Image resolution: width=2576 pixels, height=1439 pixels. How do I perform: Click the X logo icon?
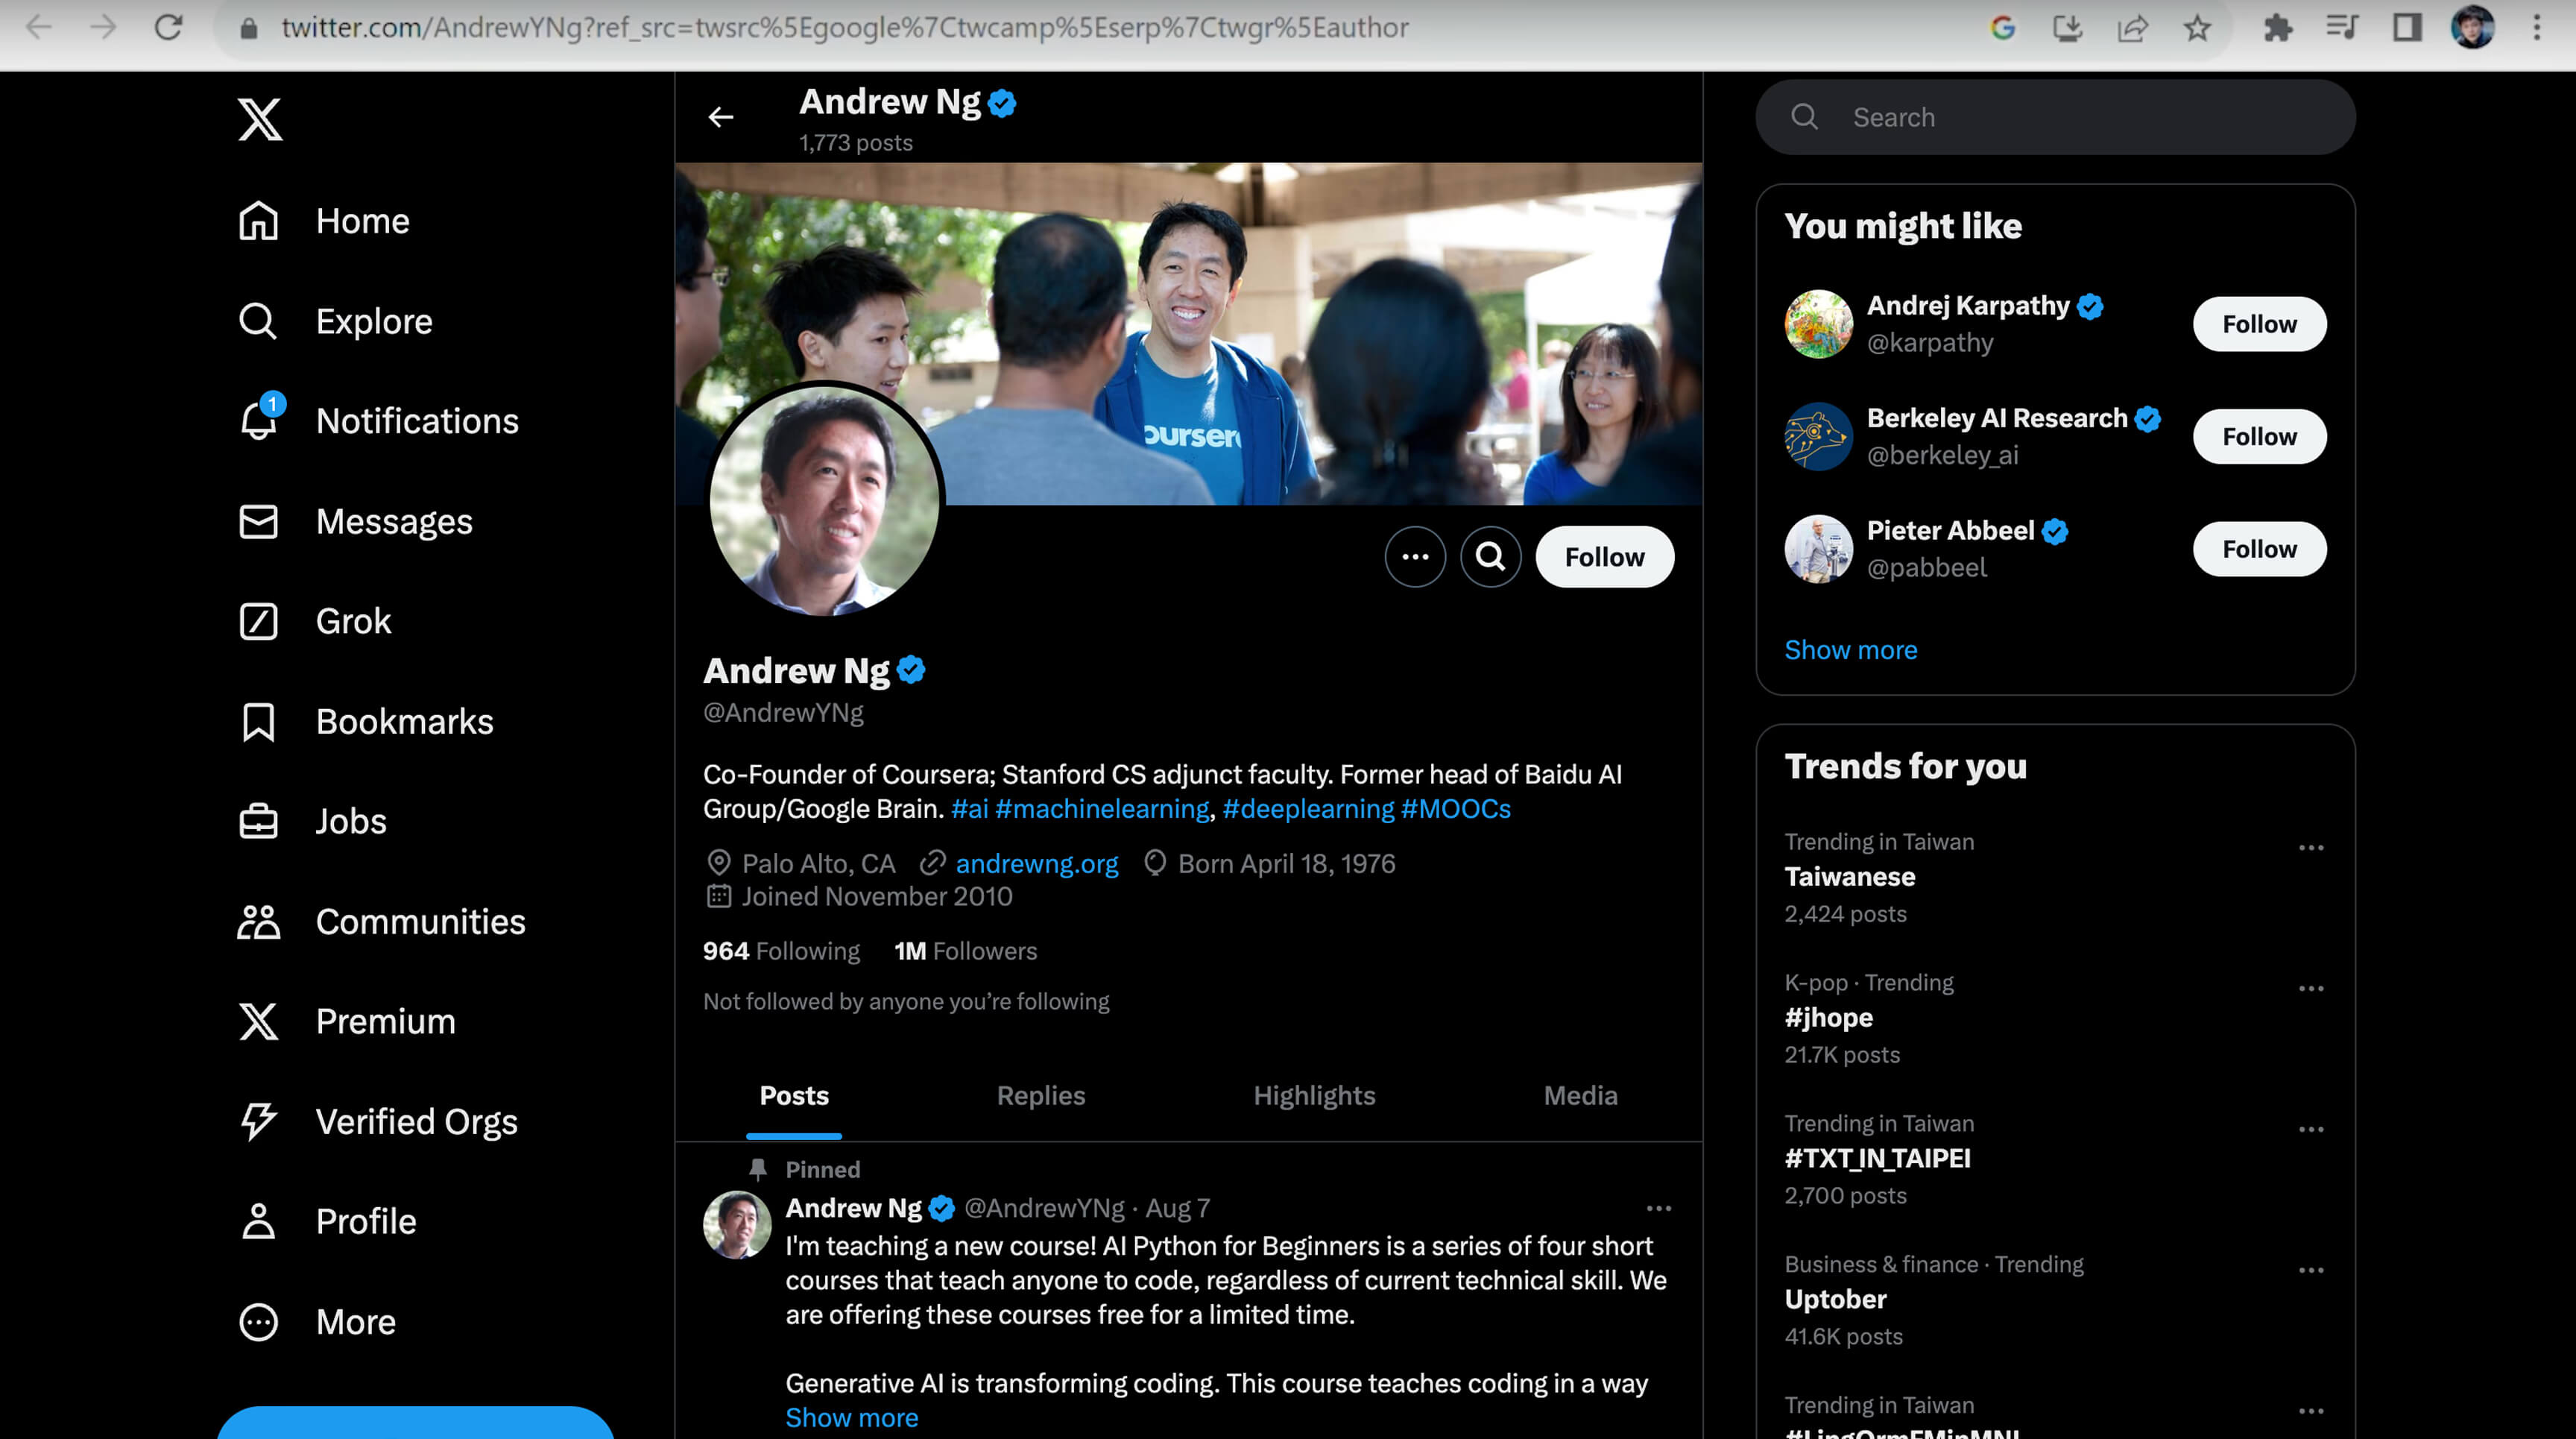pos(259,119)
